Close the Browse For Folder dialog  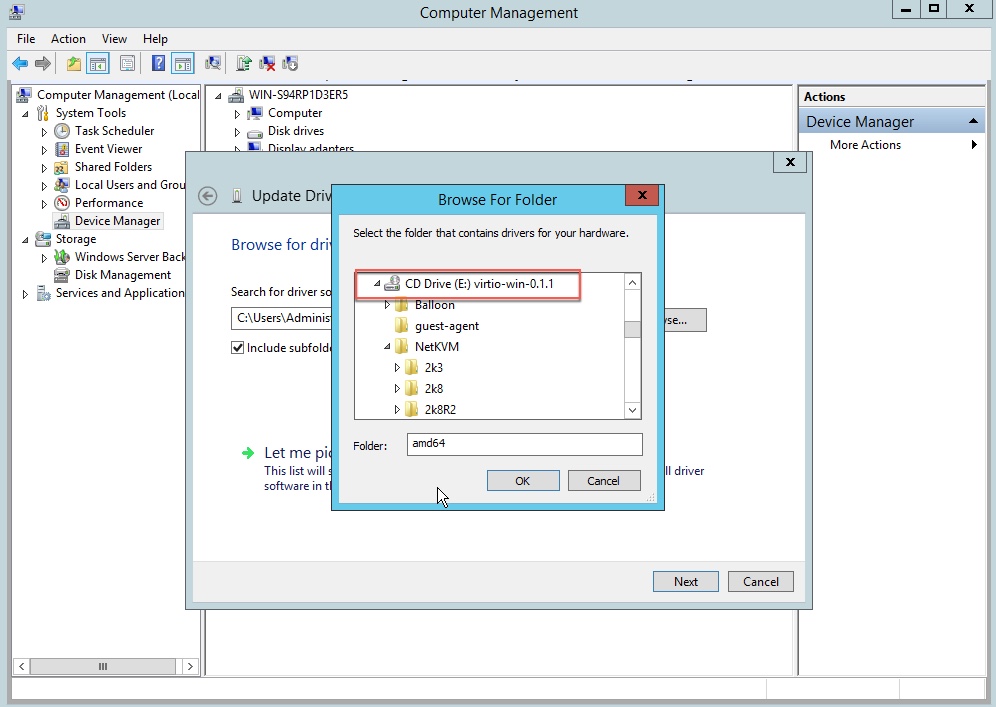(x=642, y=195)
